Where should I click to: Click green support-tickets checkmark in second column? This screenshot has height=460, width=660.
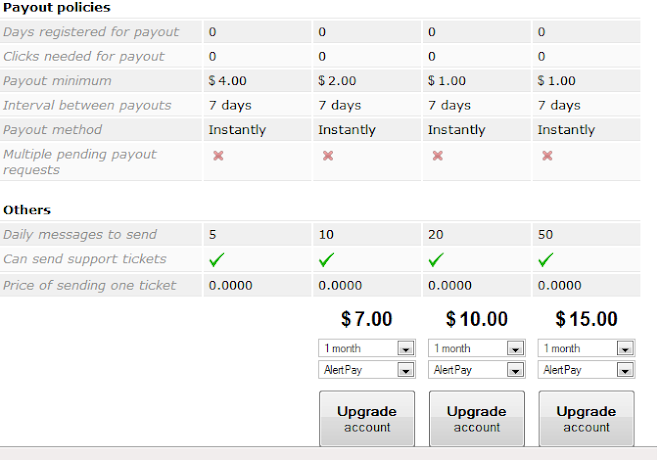tap(327, 260)
